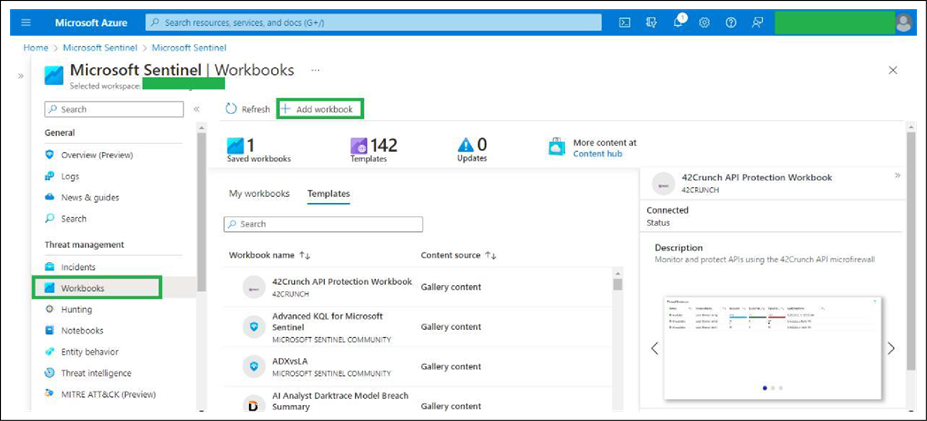Sort by Content source column
The width and height of the screenshot is (927, 421).
tap(458, 255)
